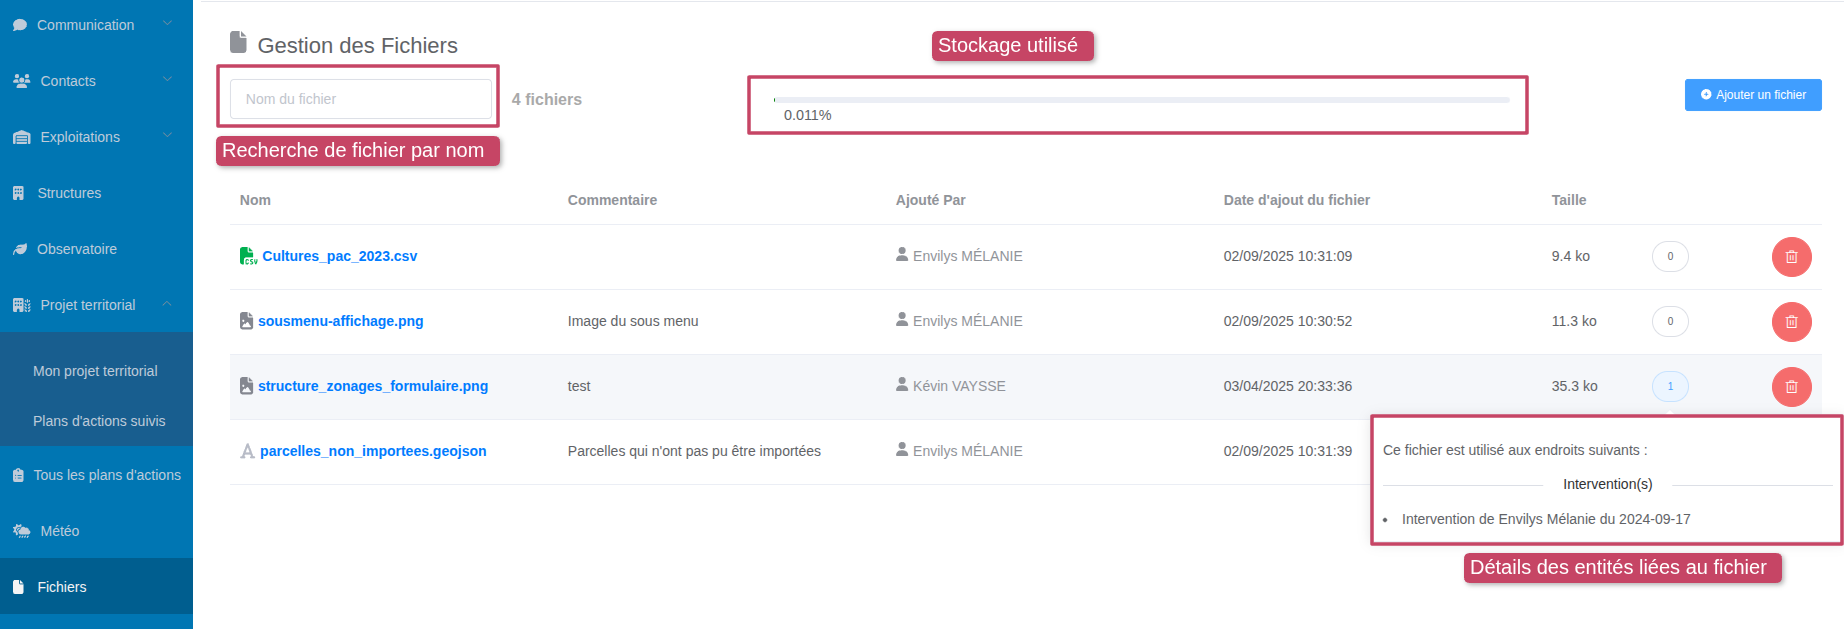The width and height of the screenshot is (1844, 629).
Task: Open Plans d'actions suivis submenu
Action: pos(99,421)
